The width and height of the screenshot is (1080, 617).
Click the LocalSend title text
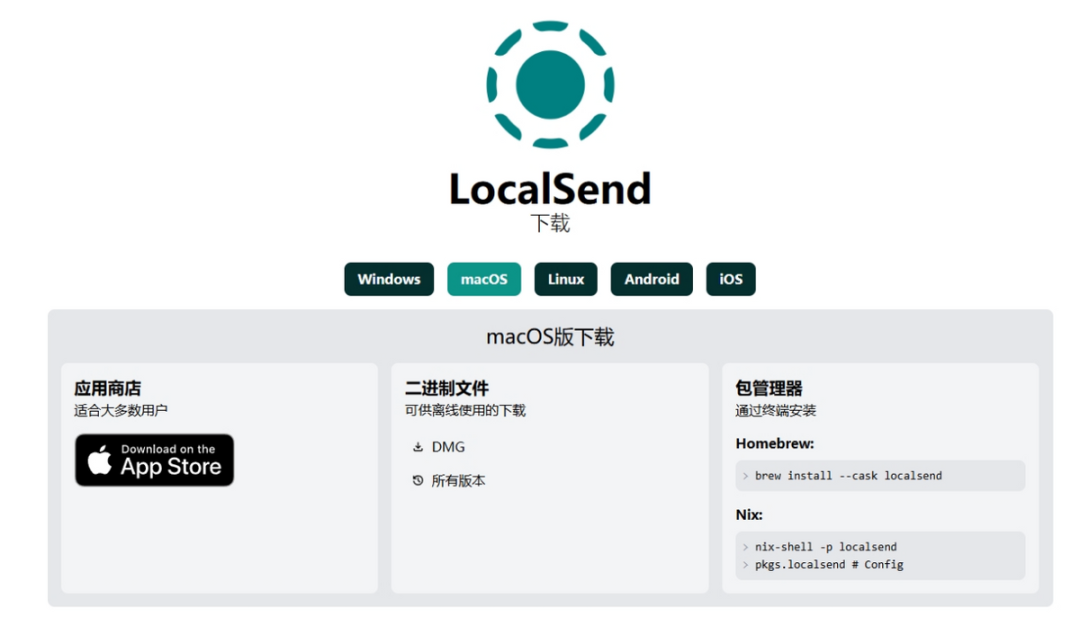[550, 189]
